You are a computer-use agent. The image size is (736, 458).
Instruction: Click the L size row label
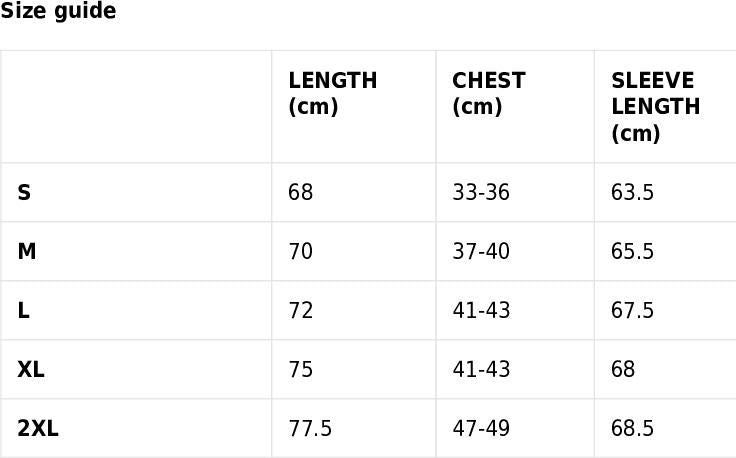[x=23, y=310]
